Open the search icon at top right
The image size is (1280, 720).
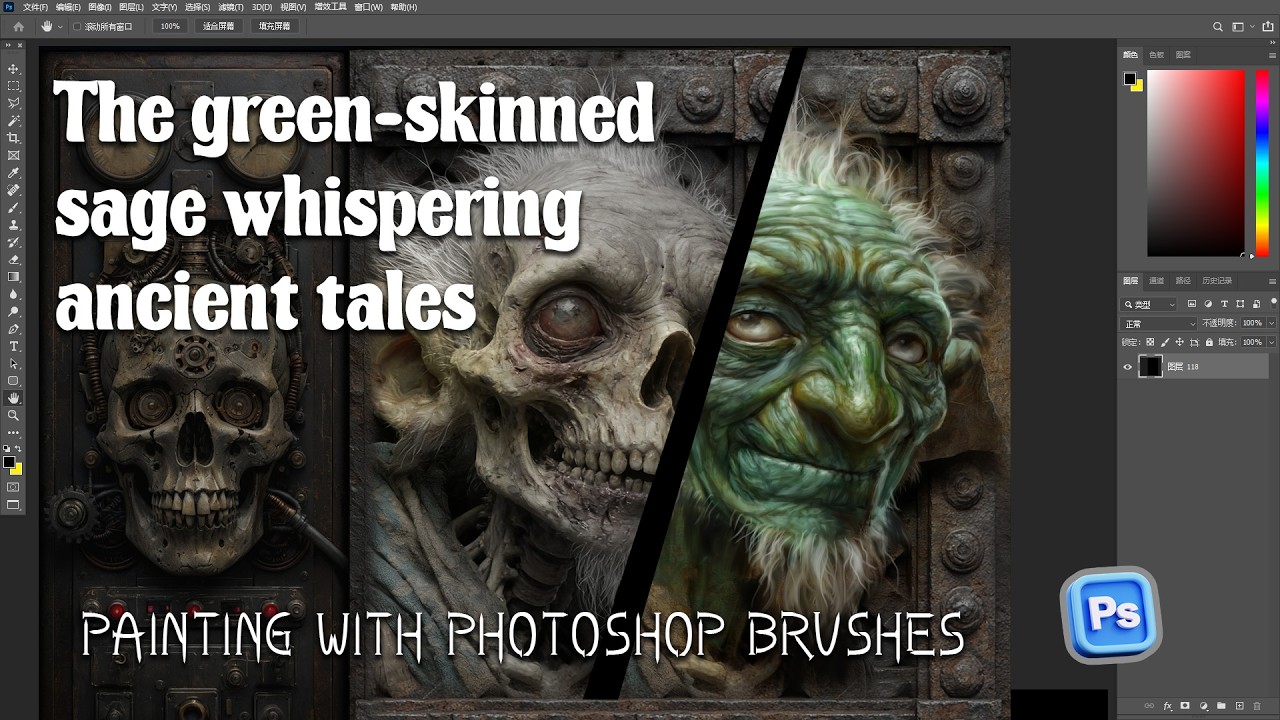[x=1218, y=26]
